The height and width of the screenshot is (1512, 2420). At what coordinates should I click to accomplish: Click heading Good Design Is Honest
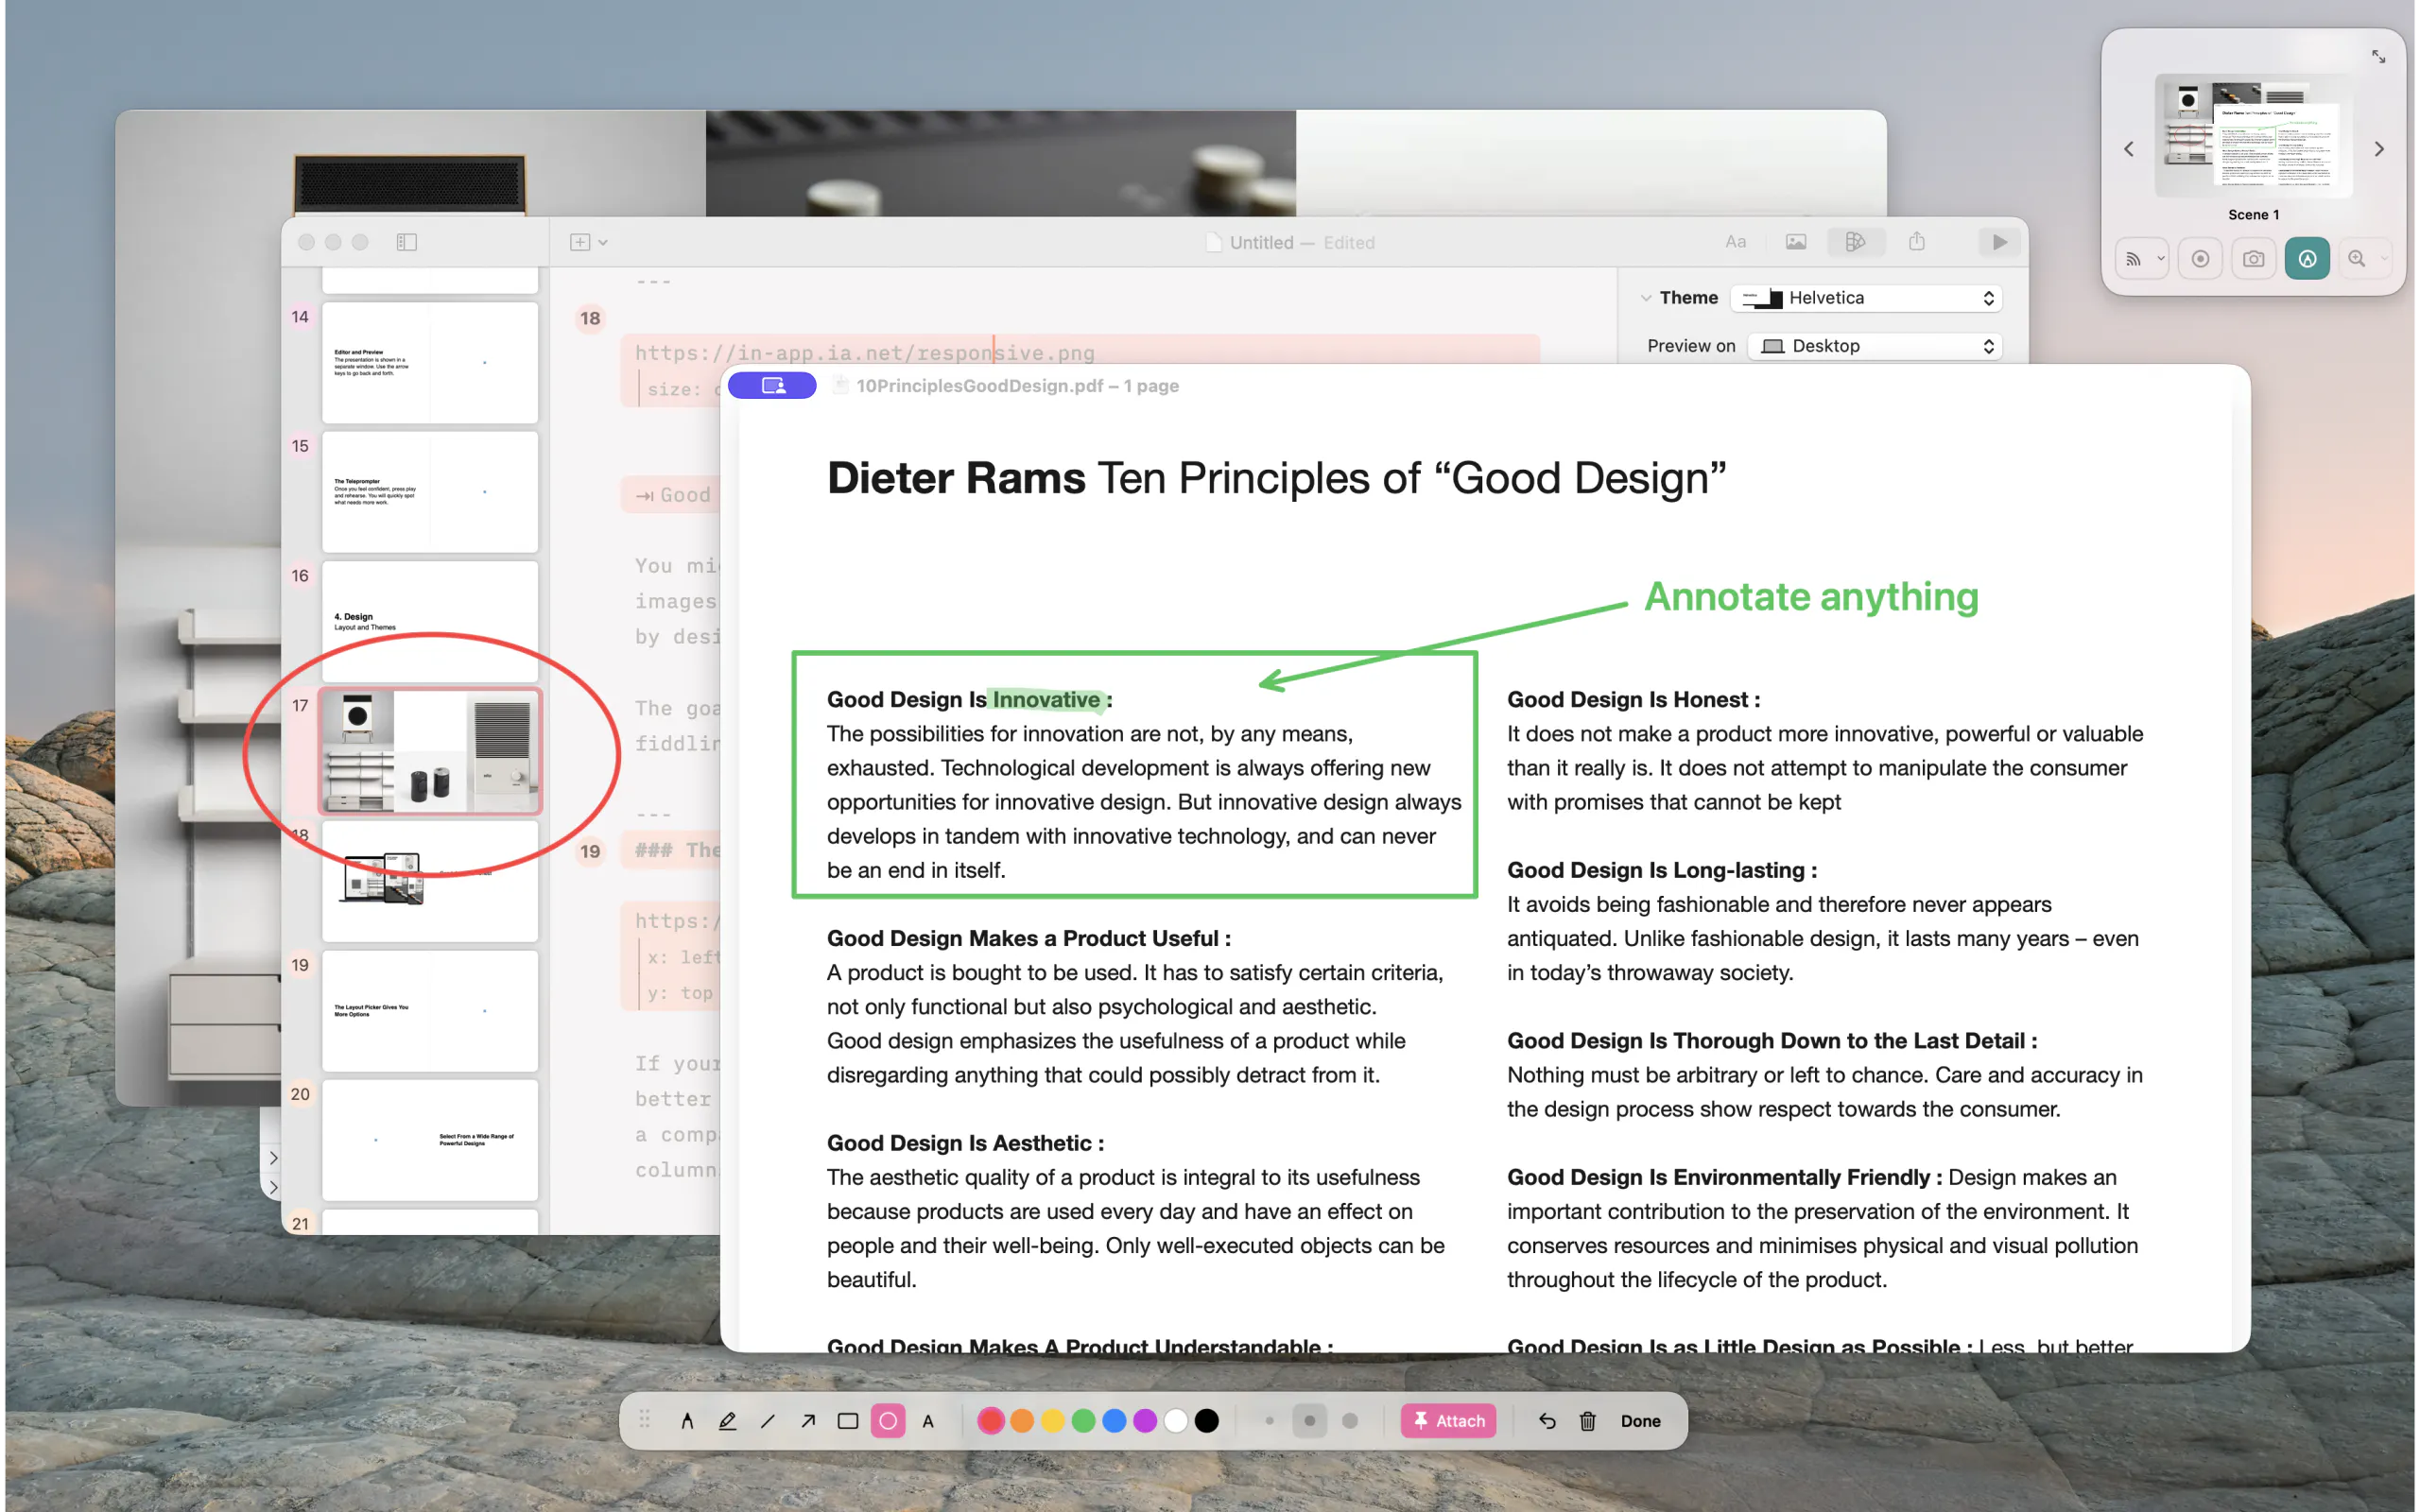pos(1633,700)
